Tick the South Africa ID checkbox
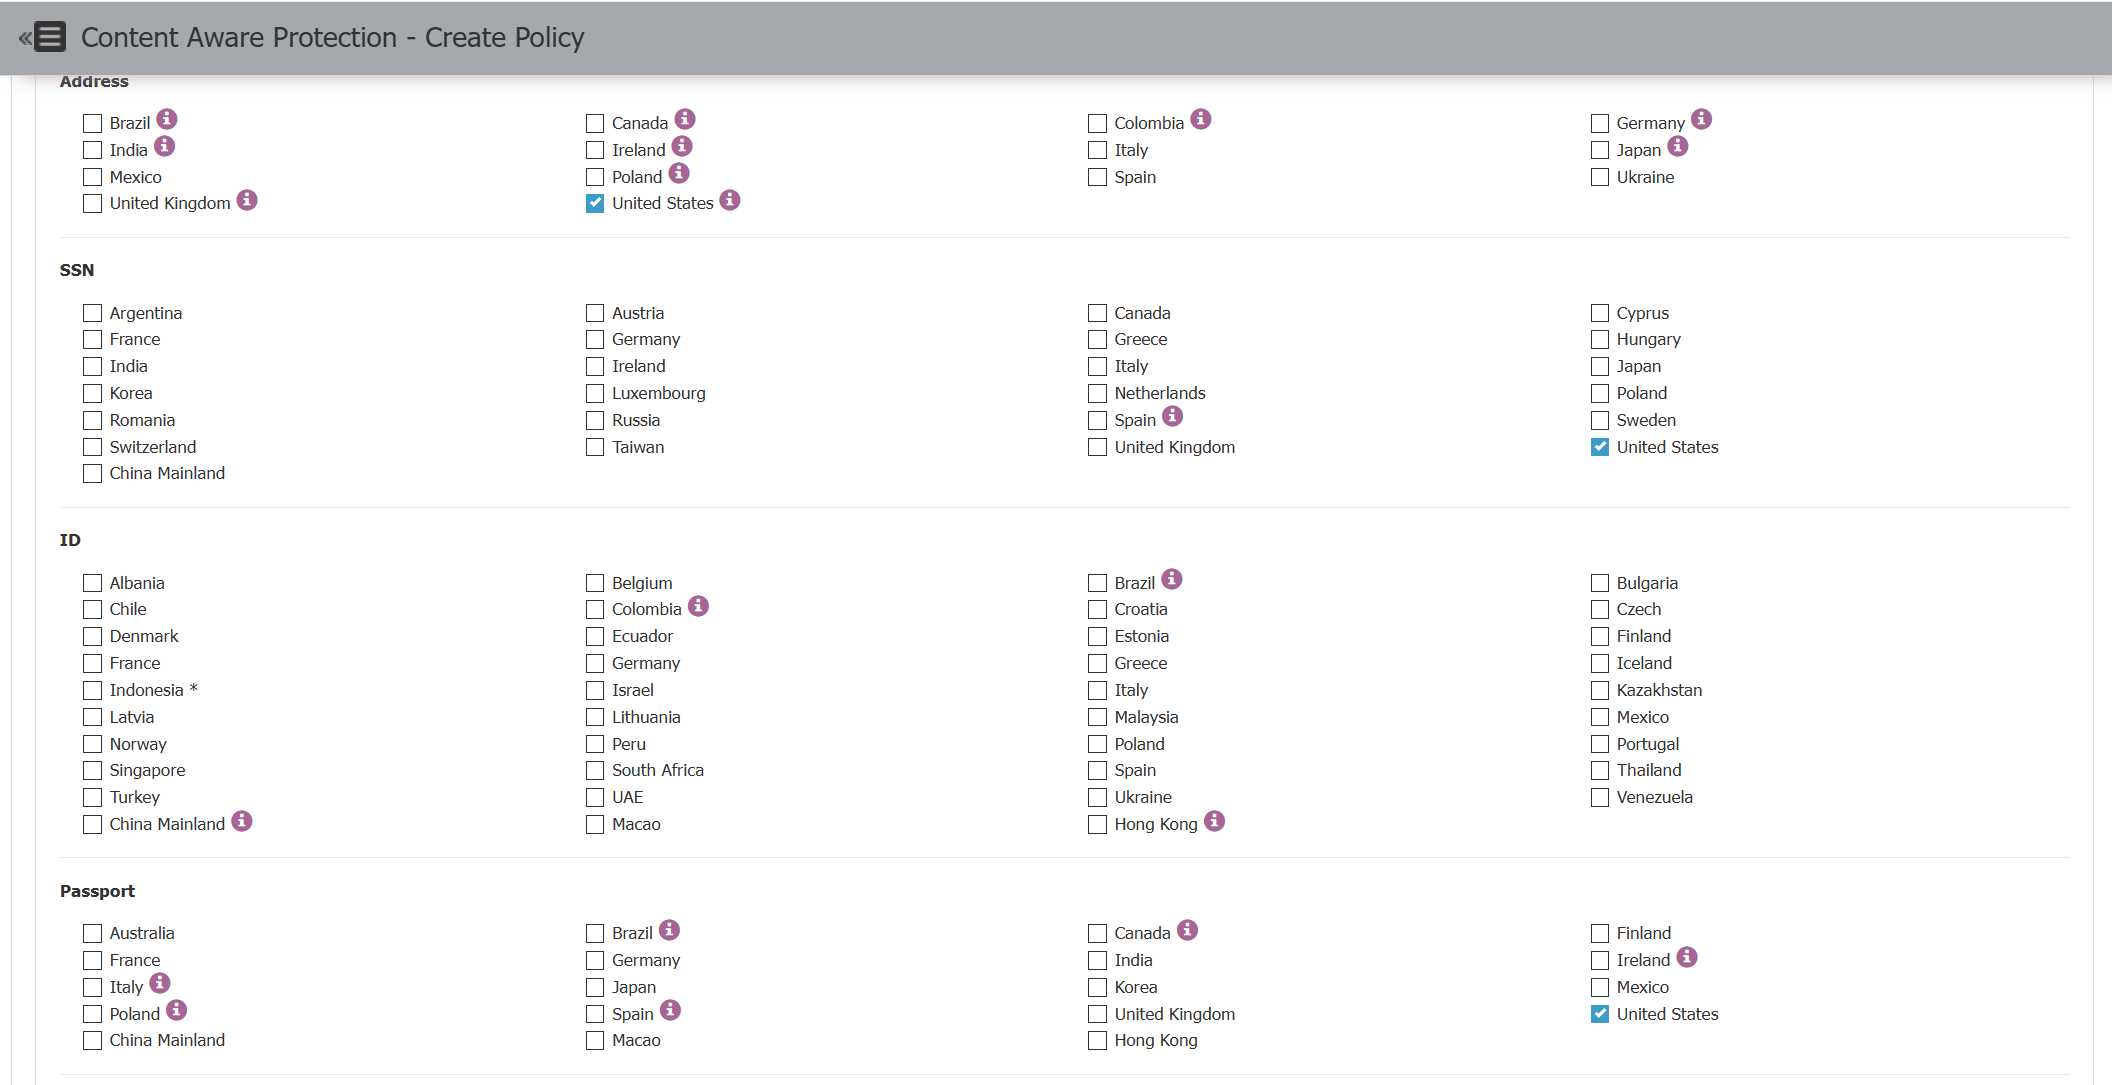Image resolution: width=2112 pixels, height=1085 pixels. pos(595,771)
